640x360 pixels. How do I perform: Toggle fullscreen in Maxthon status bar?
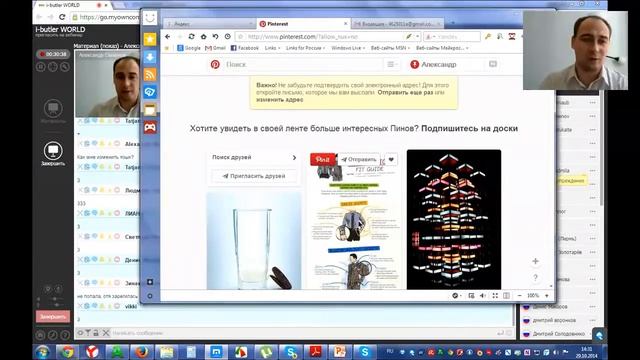coord(495,296)
